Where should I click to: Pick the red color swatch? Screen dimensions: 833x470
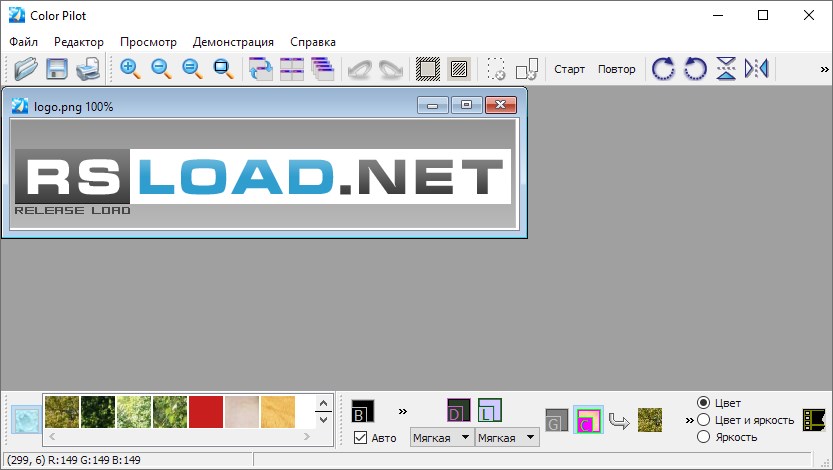click(206, 412)
